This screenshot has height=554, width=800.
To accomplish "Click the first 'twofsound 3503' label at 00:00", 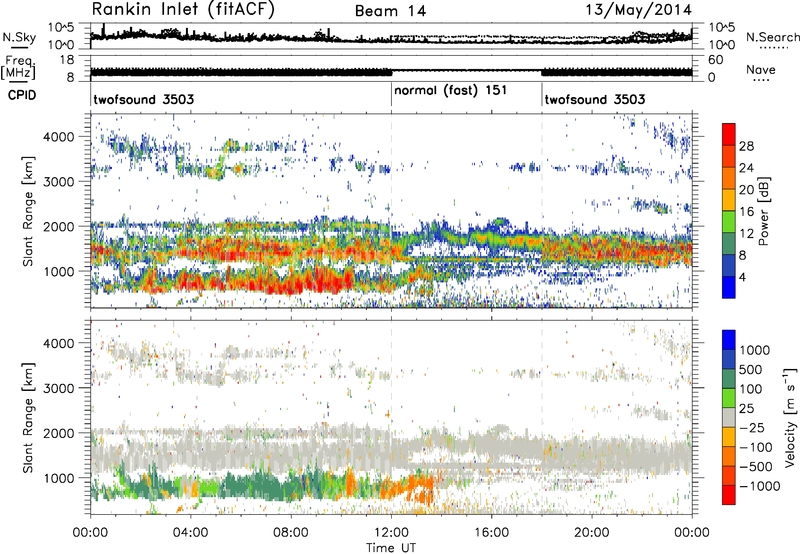I will (144, 99).
